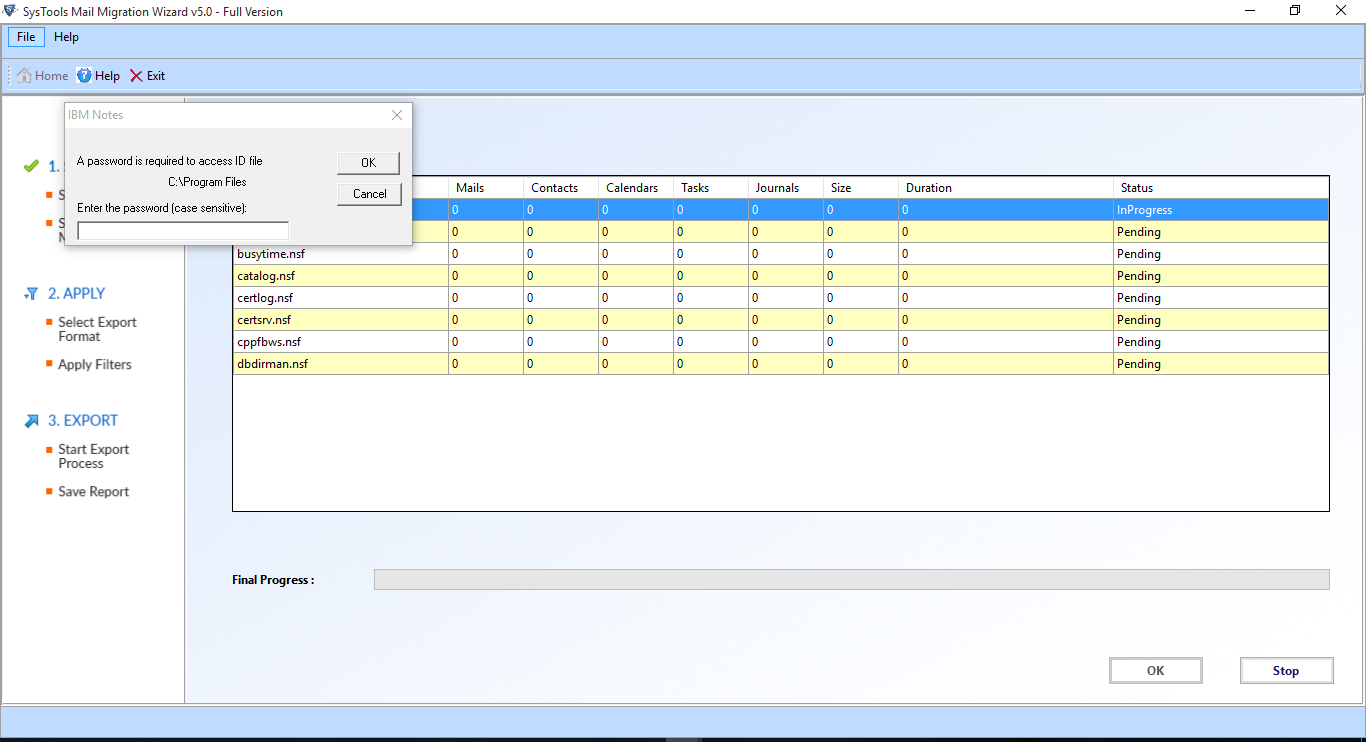Select the certlog.nsf row

click(x=781, y=298)
